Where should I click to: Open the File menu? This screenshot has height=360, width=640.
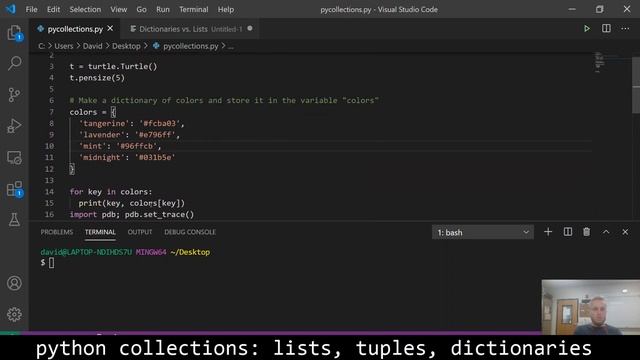(31, 9)
